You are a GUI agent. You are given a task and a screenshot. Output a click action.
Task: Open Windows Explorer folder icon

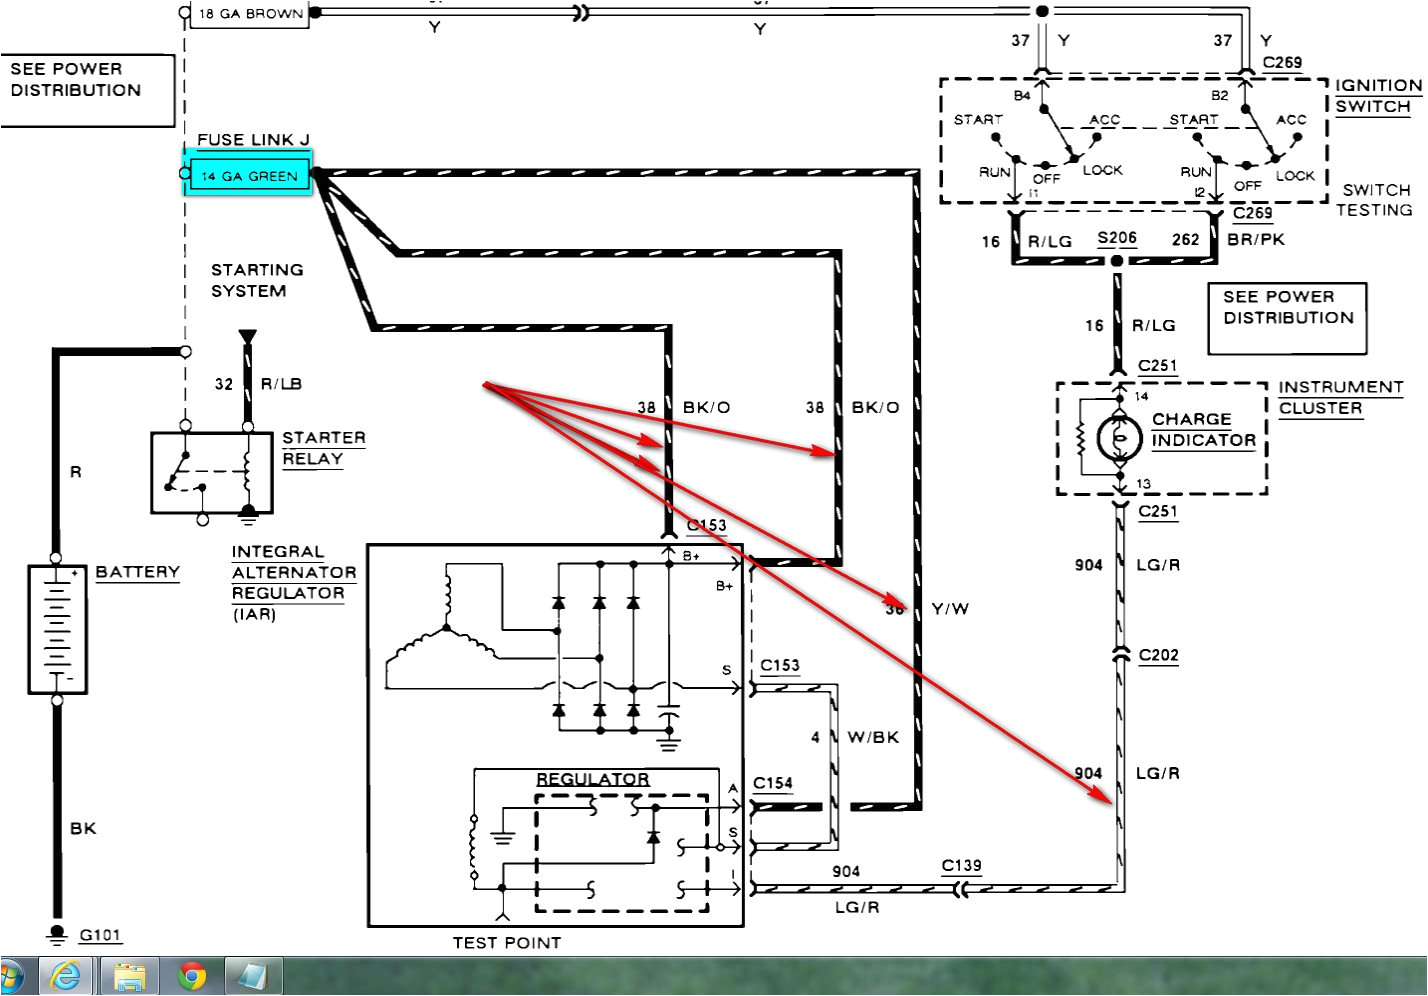pyautogui.click(x=129, y=976)
